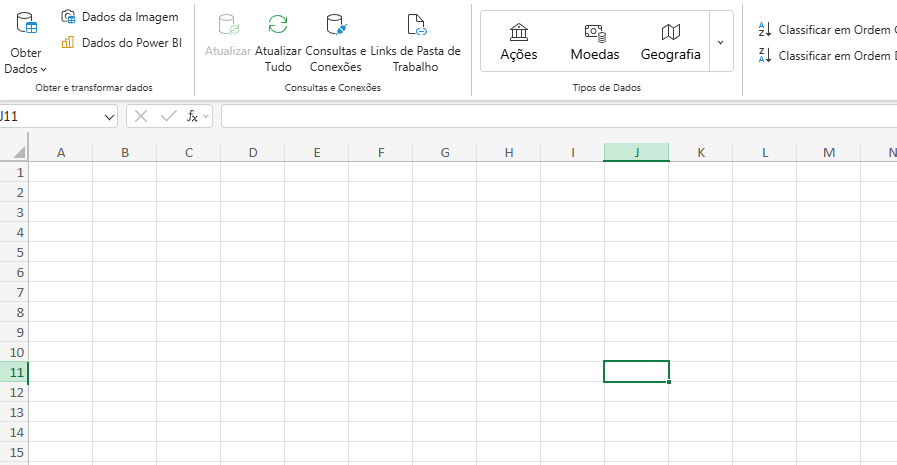Click the cancel X formula button

coord(141,117)
